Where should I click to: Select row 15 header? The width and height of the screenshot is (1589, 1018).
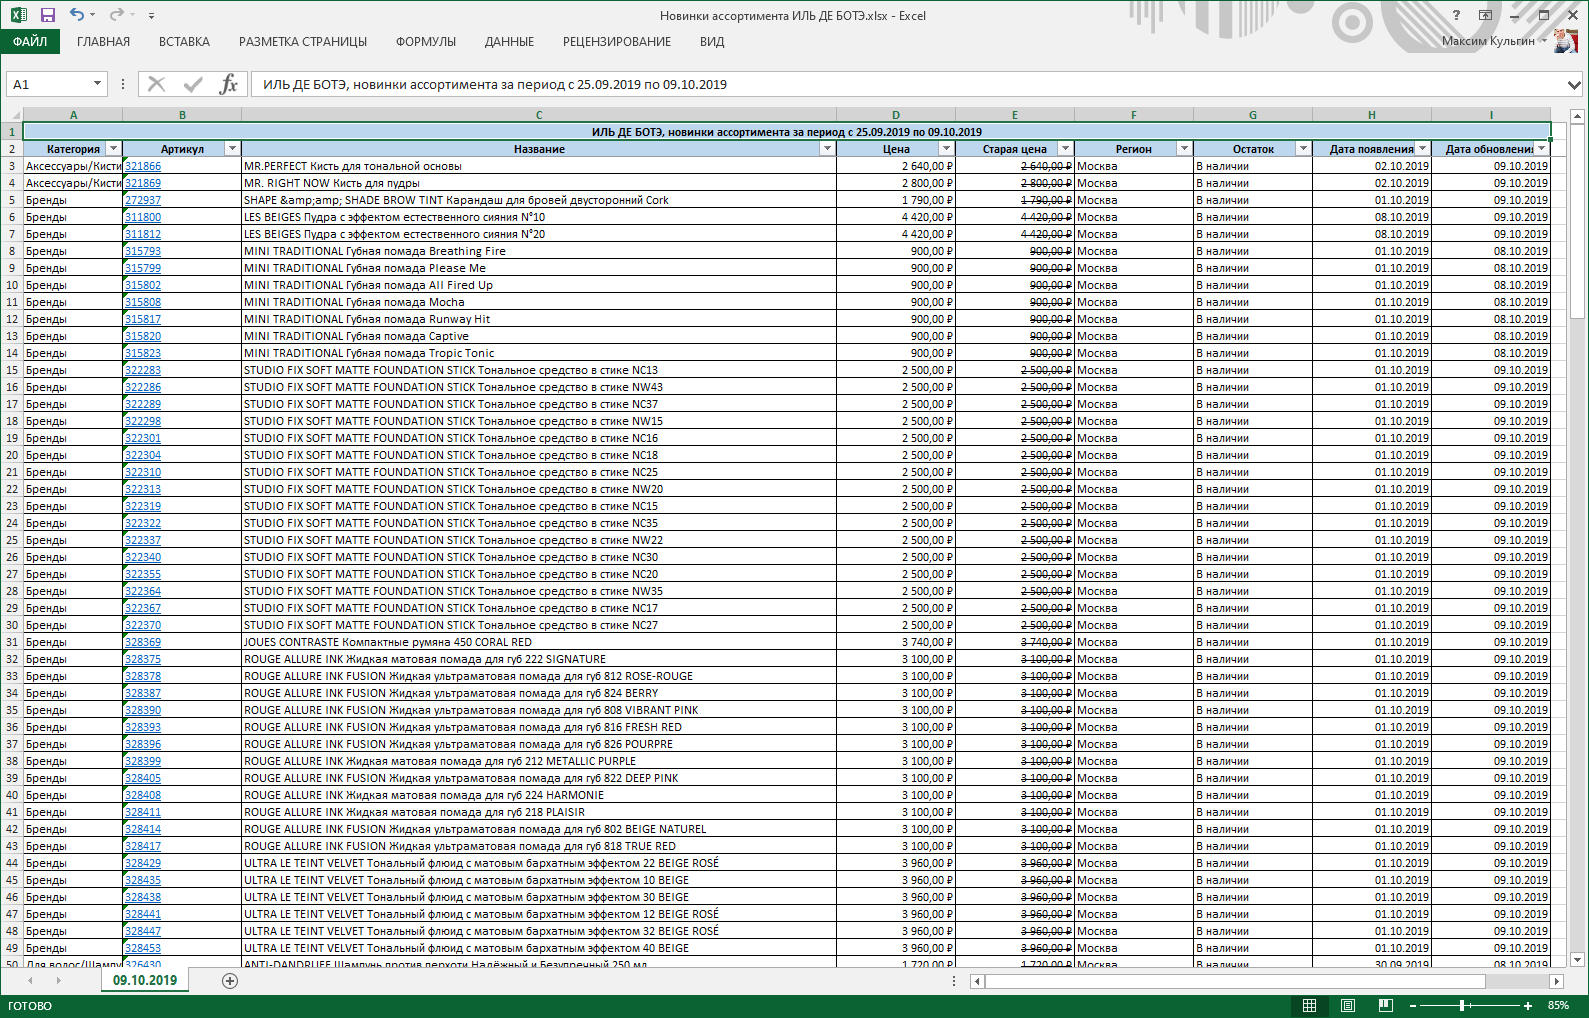click(x=12, y=370)
